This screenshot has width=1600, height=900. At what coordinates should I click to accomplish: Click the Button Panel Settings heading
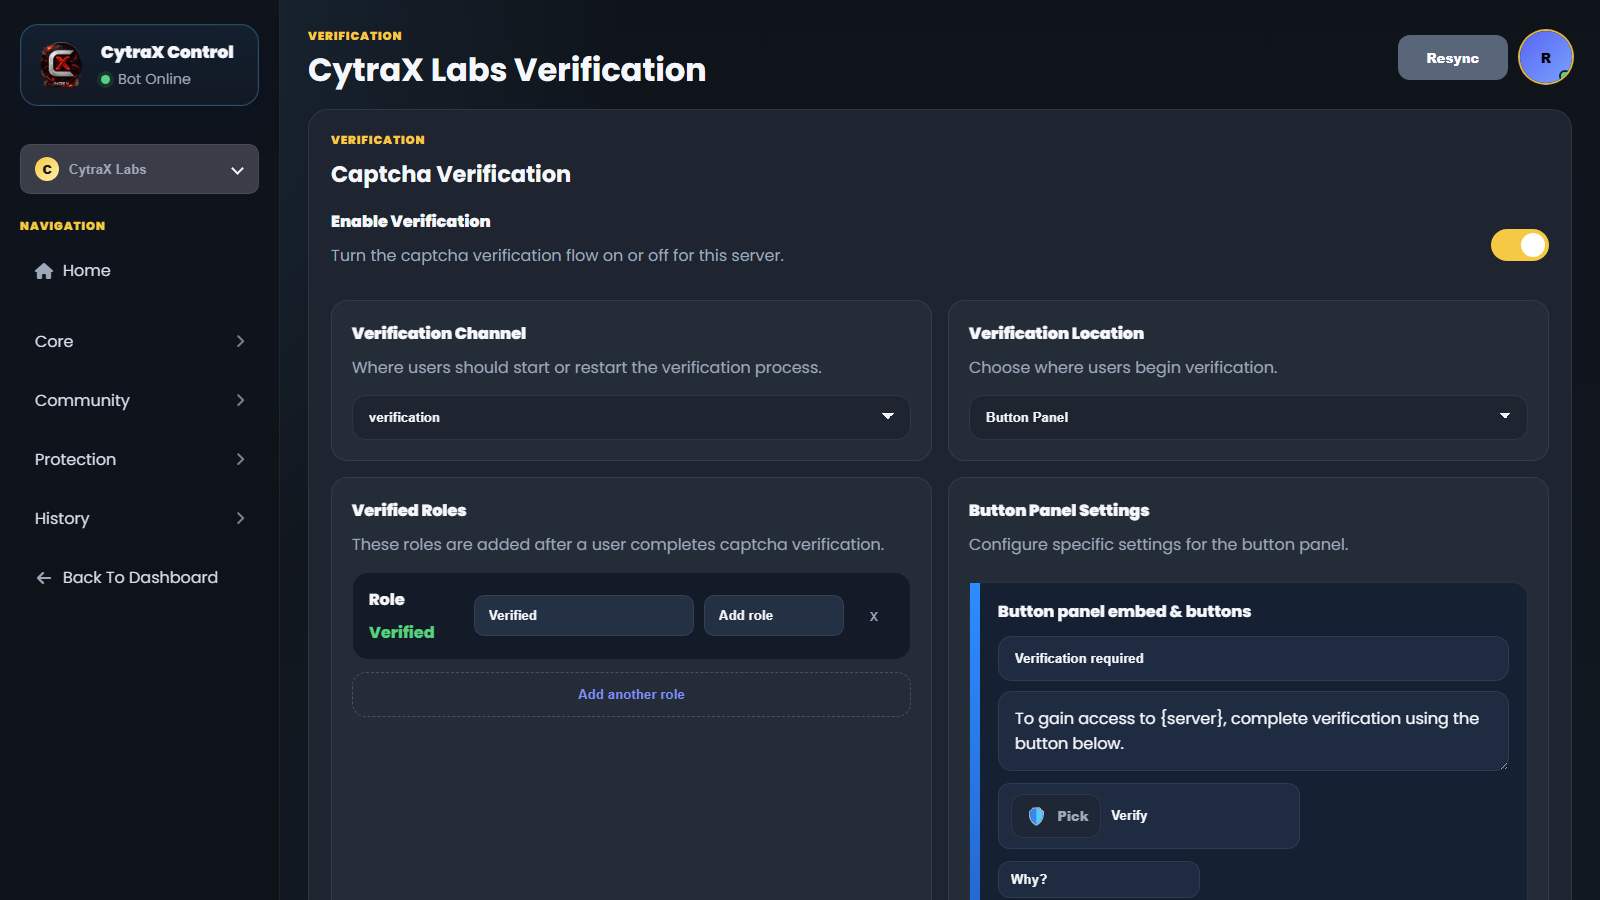(x=1058, y=511)
